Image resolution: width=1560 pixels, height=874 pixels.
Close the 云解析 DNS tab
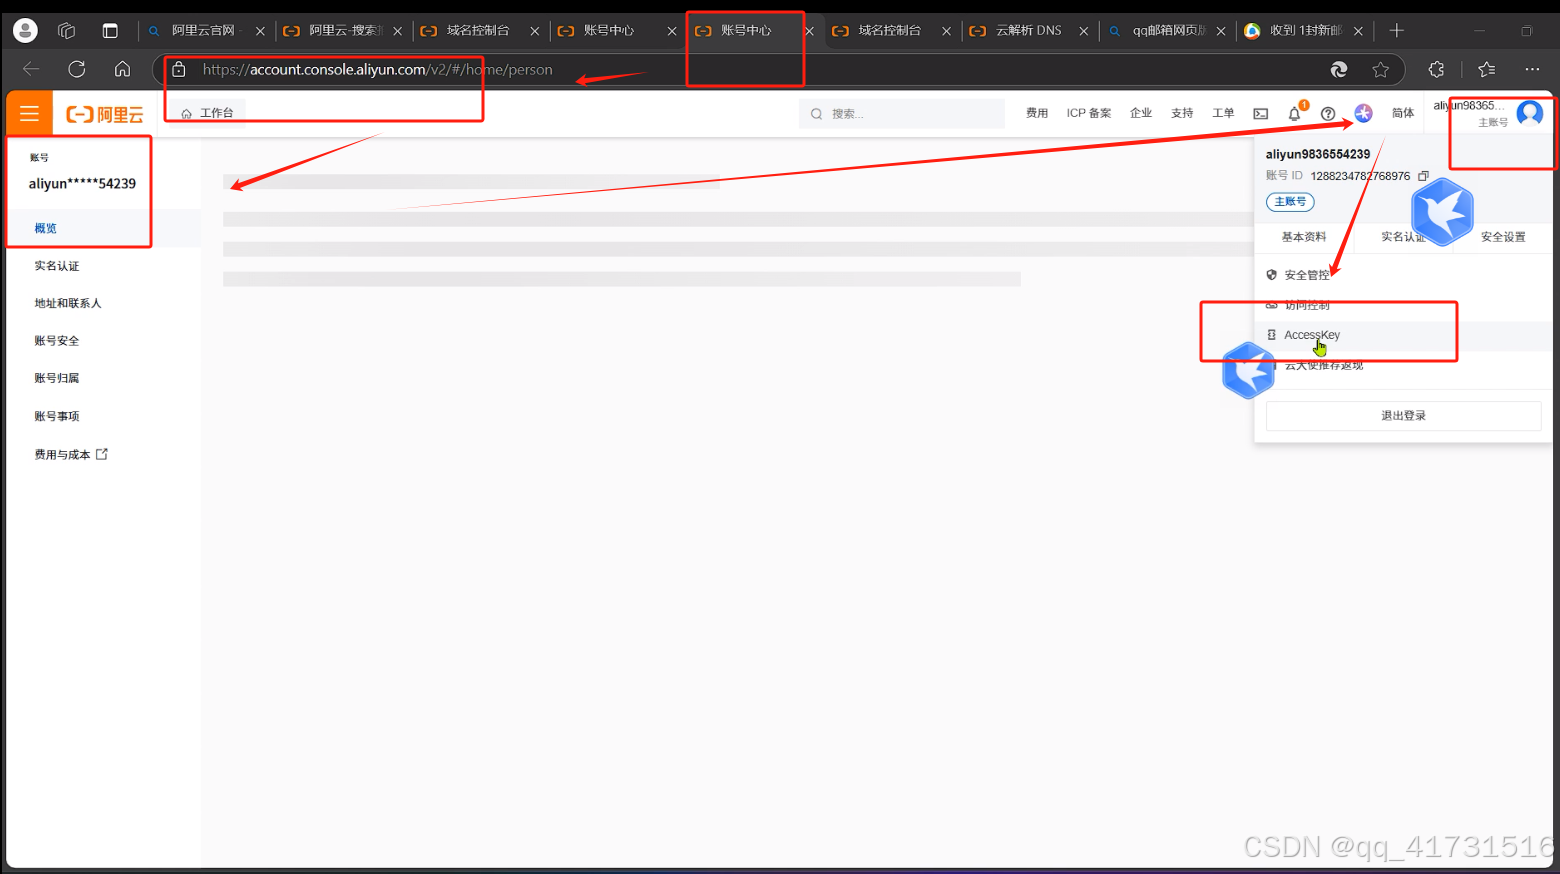point(1084,31)
